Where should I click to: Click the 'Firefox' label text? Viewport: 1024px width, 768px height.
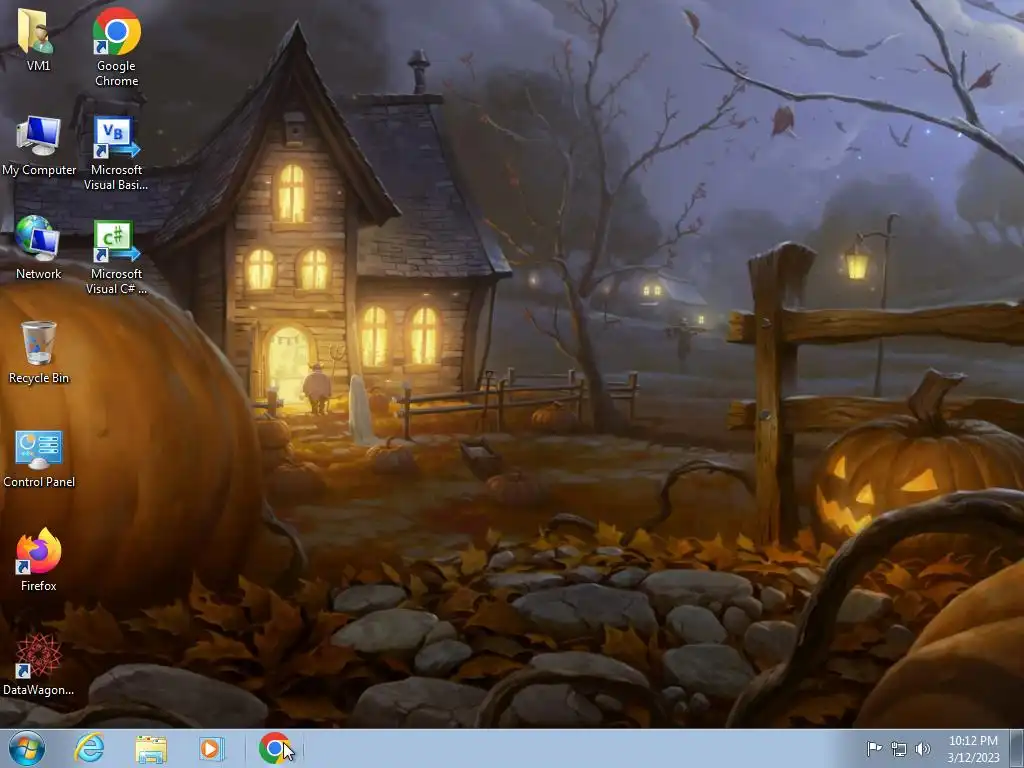pos(39,586)
